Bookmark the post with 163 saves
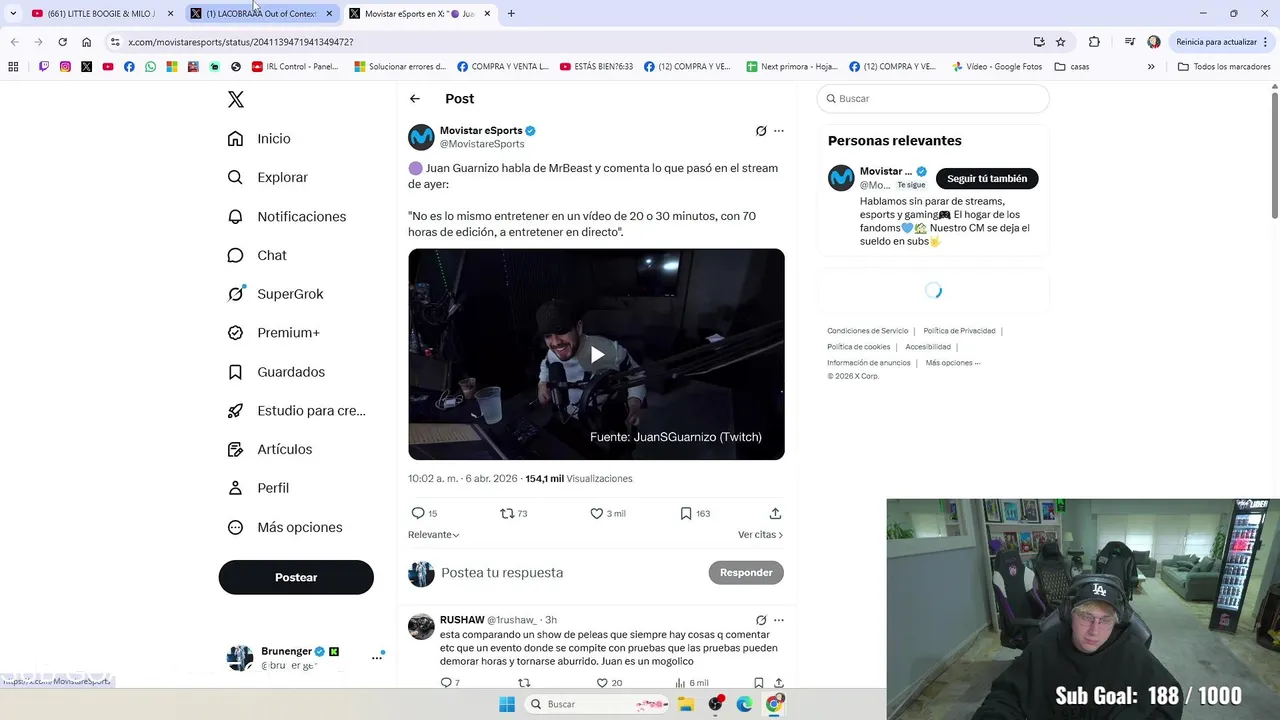The width and height of the screenshot is (1280, 720). click(686, 513)
